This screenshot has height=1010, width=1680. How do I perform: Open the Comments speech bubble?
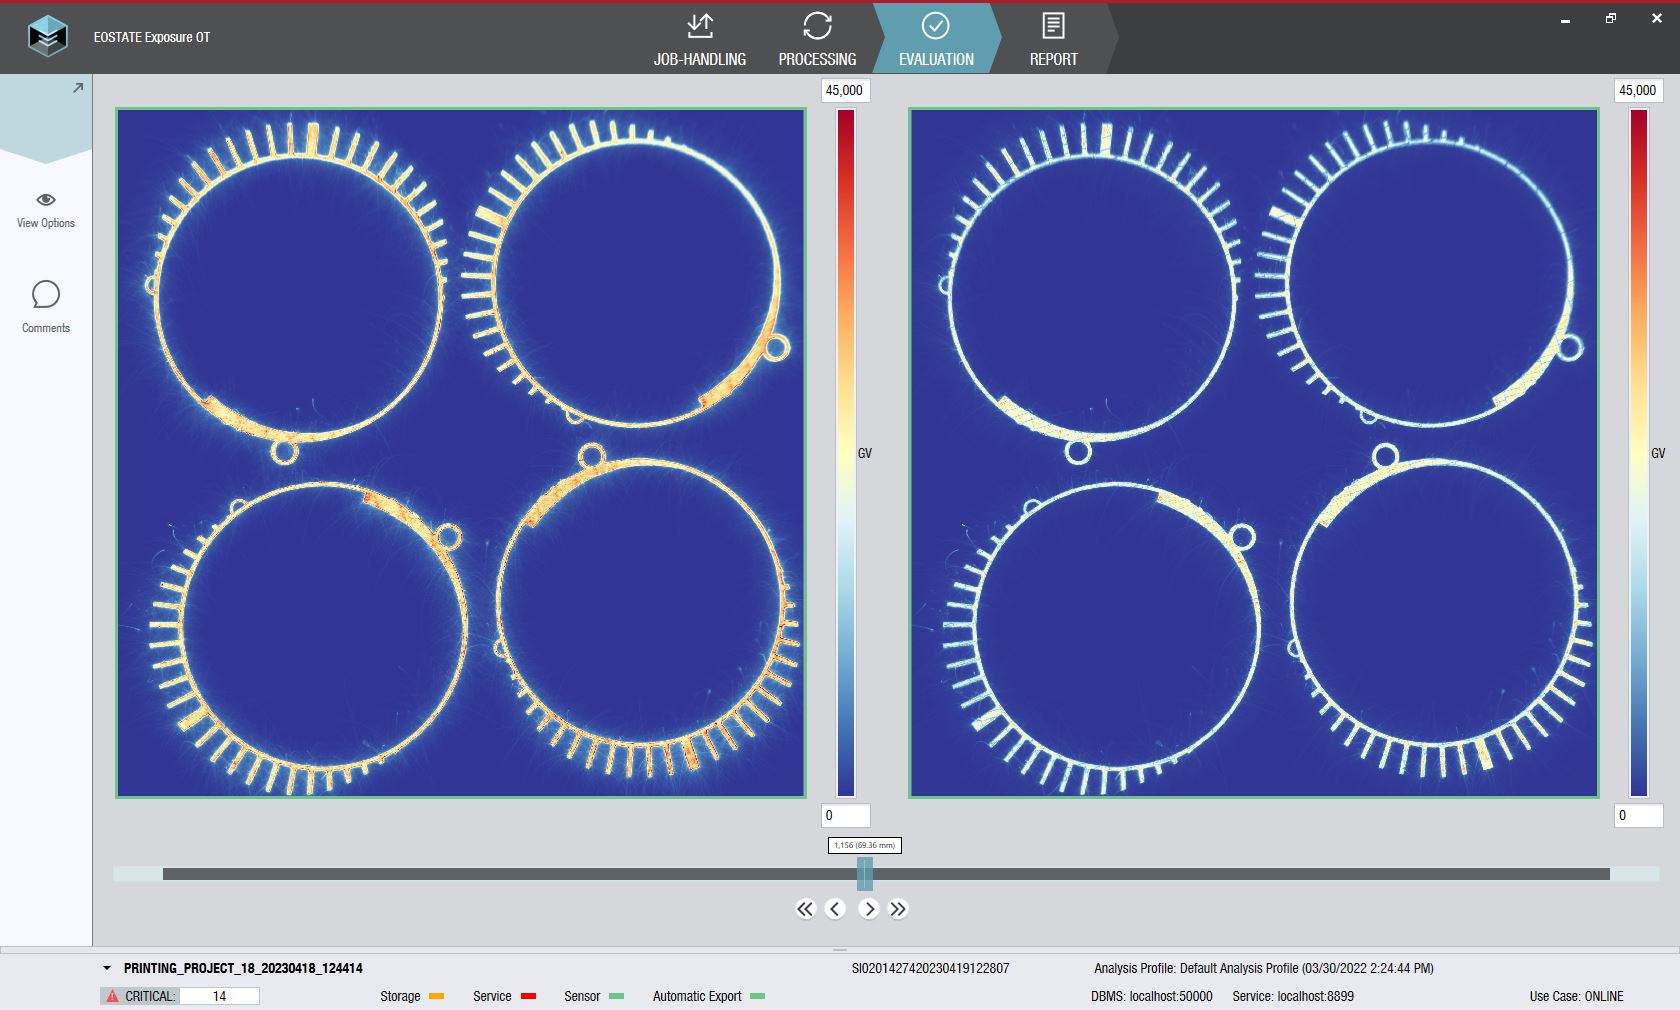click(46, 295)
